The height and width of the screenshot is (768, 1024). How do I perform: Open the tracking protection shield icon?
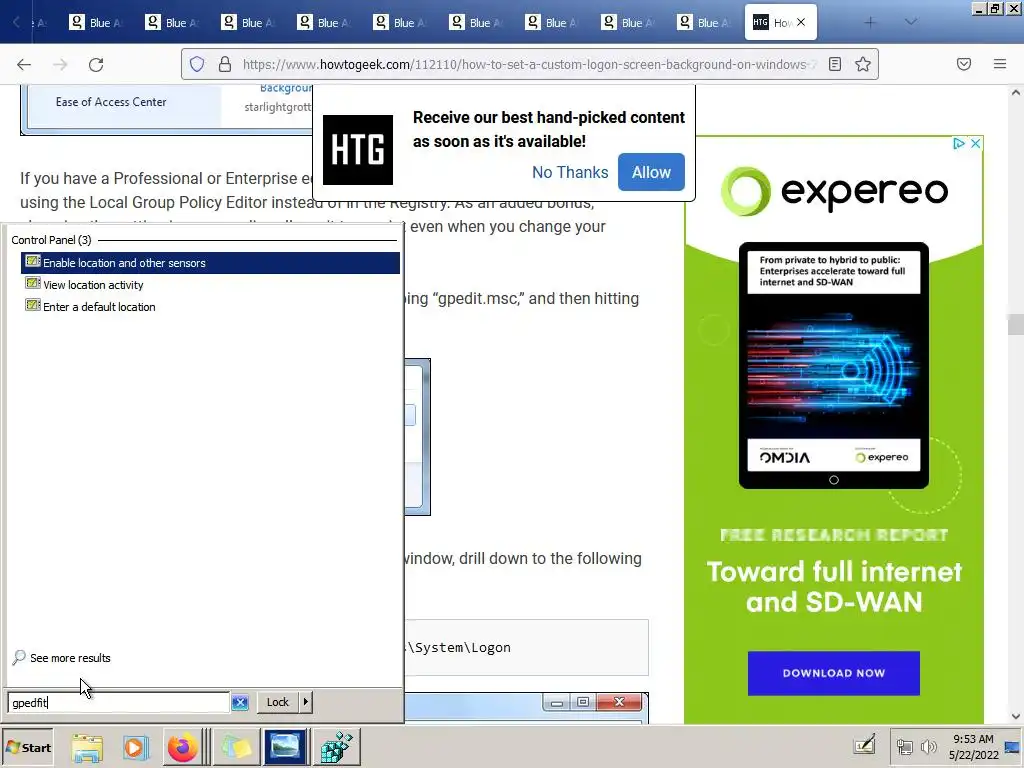click(x=197, y=64)
